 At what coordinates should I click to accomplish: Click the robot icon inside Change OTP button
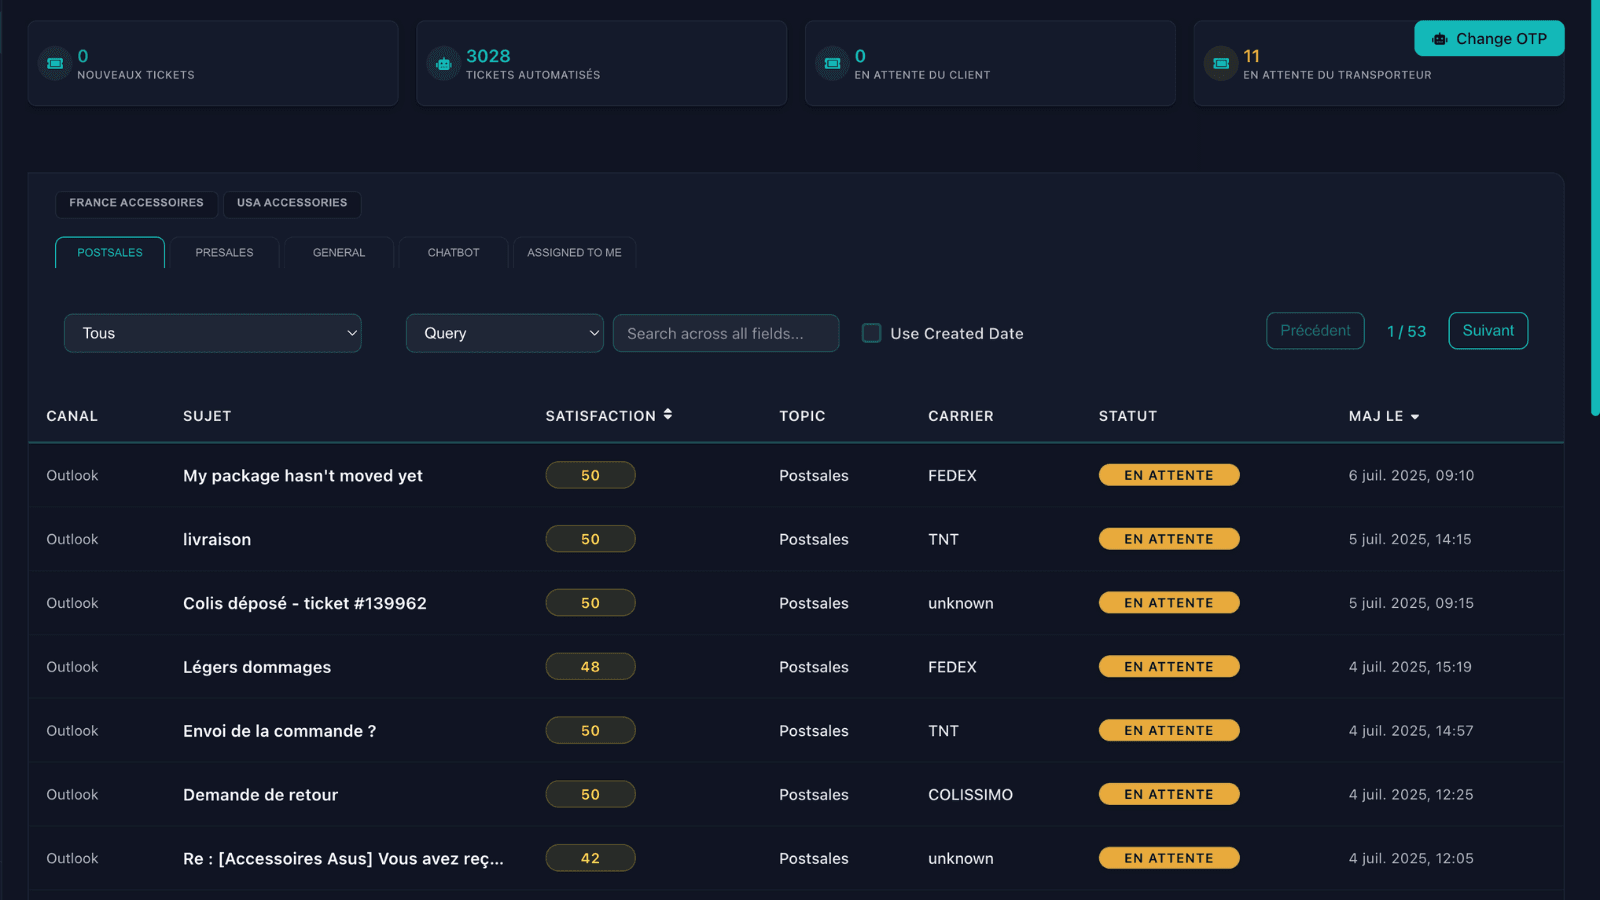pos(1440,38)
